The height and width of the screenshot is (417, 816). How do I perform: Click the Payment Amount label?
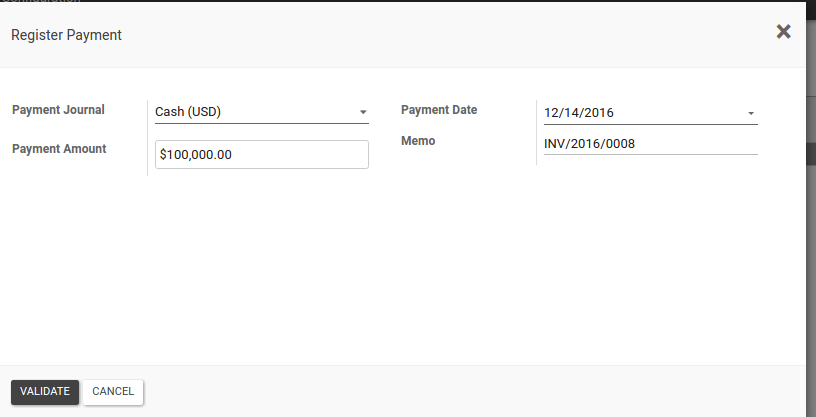point(59,149)
